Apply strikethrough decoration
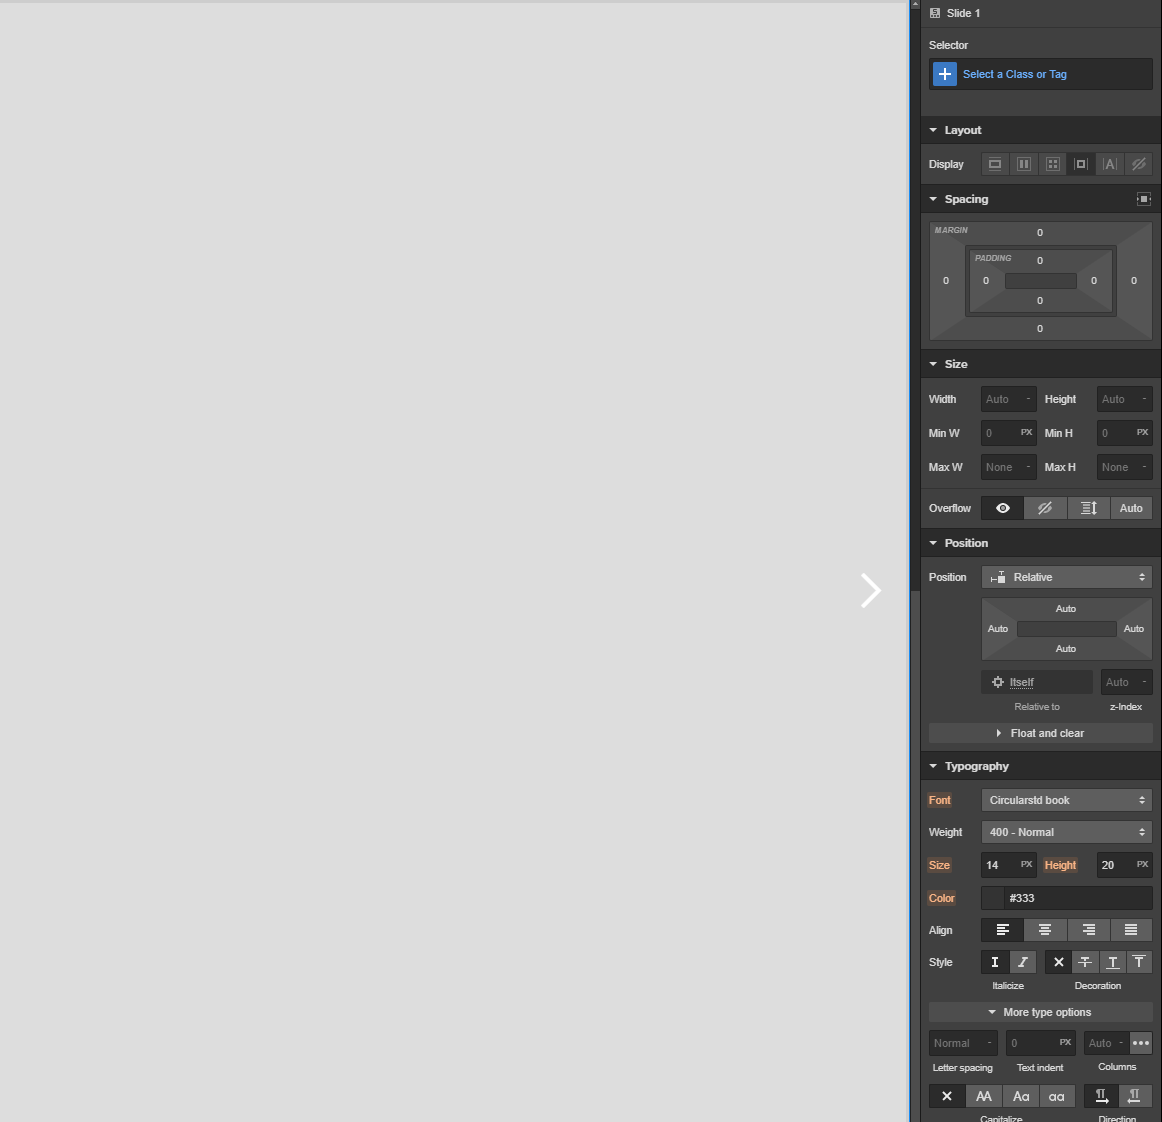The width and height of the screenshot is (1162, 1122). pyautogui.click(x=1085, y=962)
